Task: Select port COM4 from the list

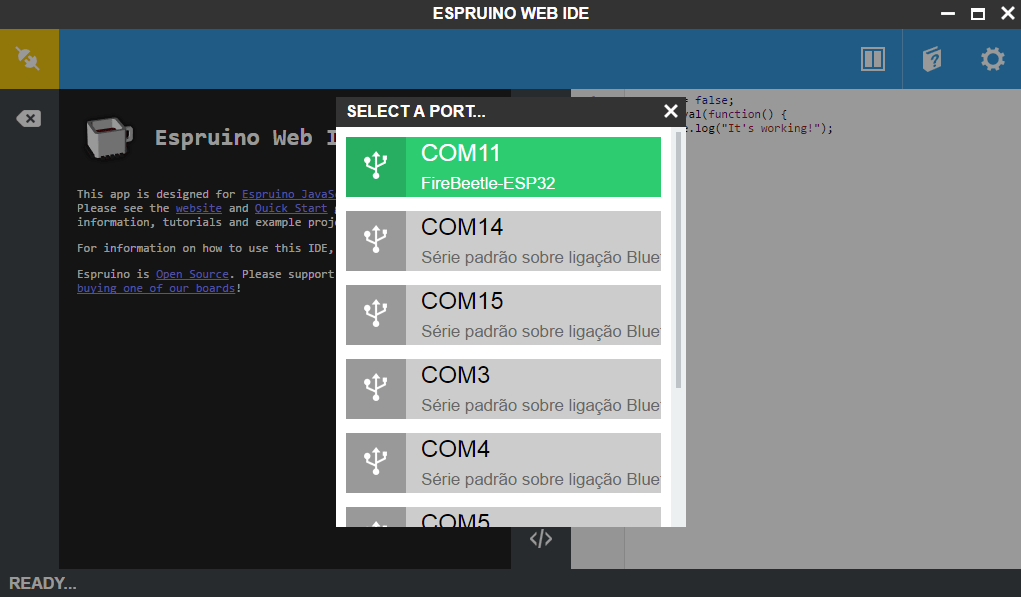Action: pyautogui.click(x=503, y=462)
